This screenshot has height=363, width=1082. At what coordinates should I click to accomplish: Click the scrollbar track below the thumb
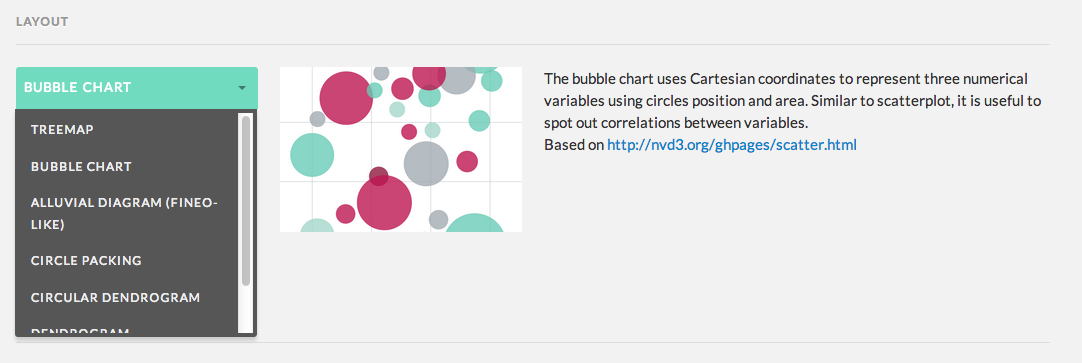tap(246, 310)
